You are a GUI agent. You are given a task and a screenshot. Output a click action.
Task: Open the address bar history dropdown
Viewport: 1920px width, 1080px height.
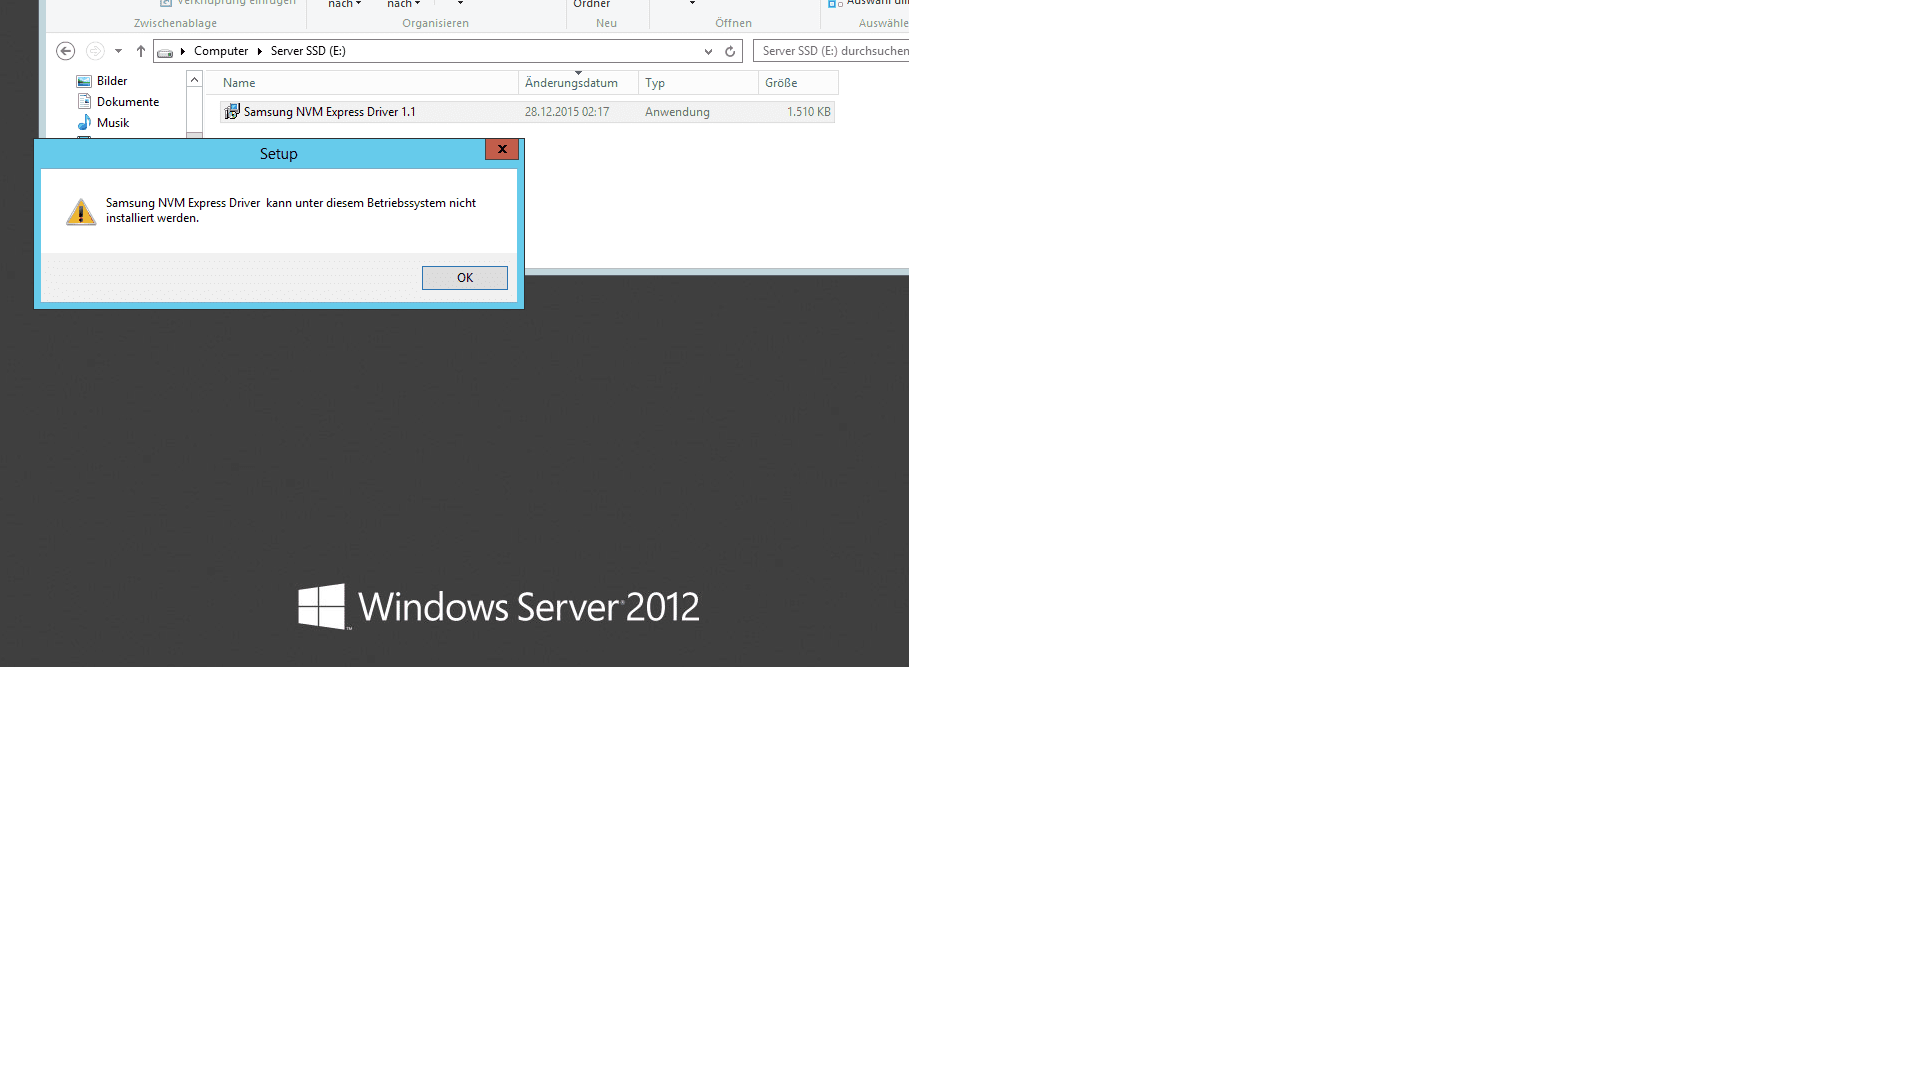[x=708, y=51]
